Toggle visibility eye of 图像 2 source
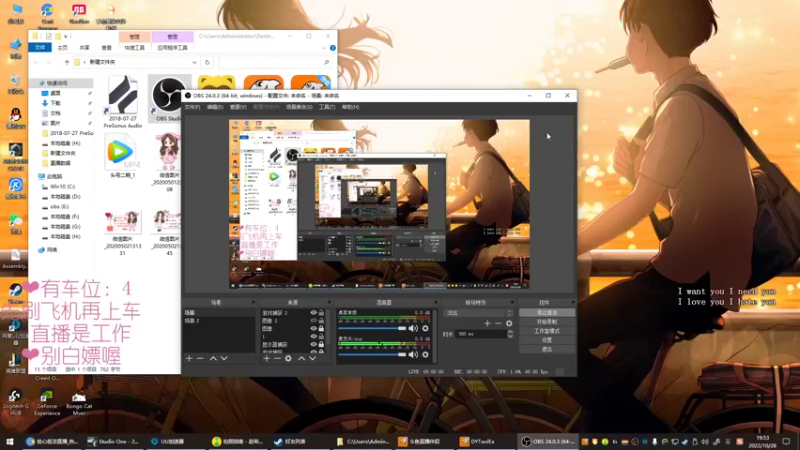 tap(313, 321)
